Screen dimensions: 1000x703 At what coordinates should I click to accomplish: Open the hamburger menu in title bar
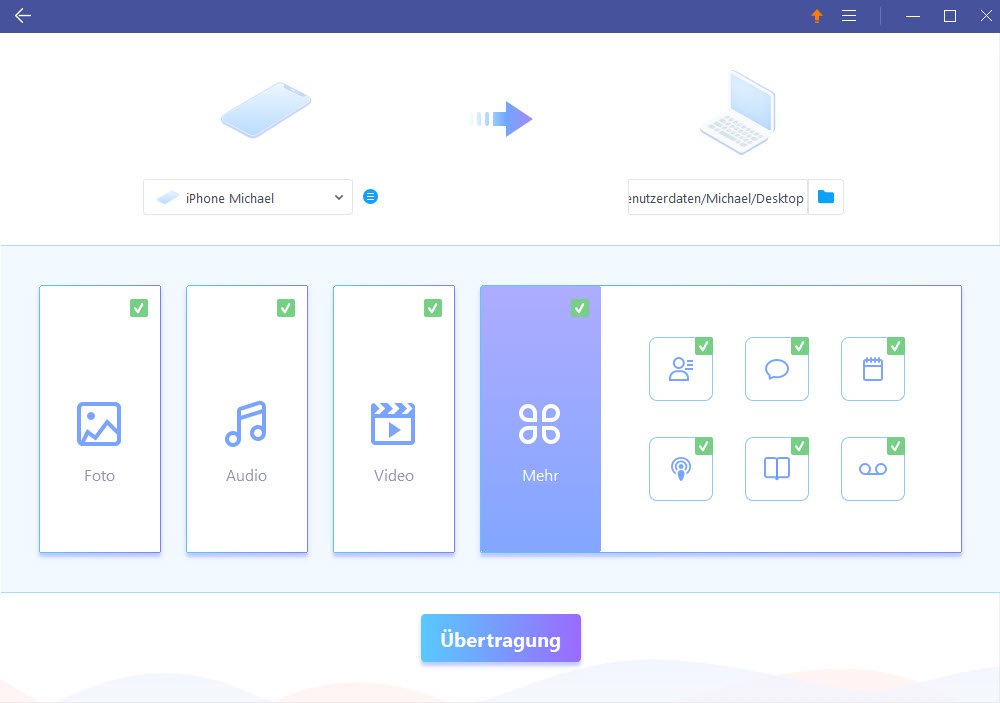click(x=849, y=16)
